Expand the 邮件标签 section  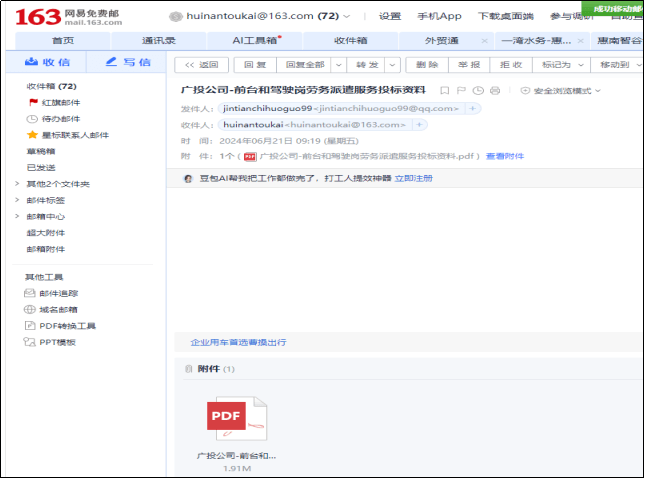(17, 200)
